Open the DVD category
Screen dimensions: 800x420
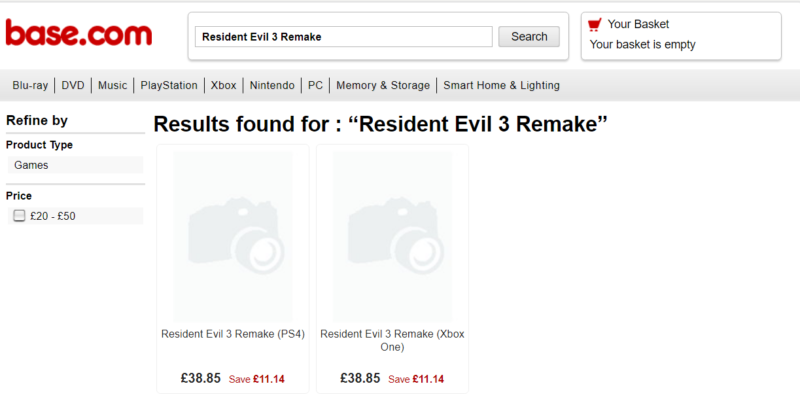(73, 85)
